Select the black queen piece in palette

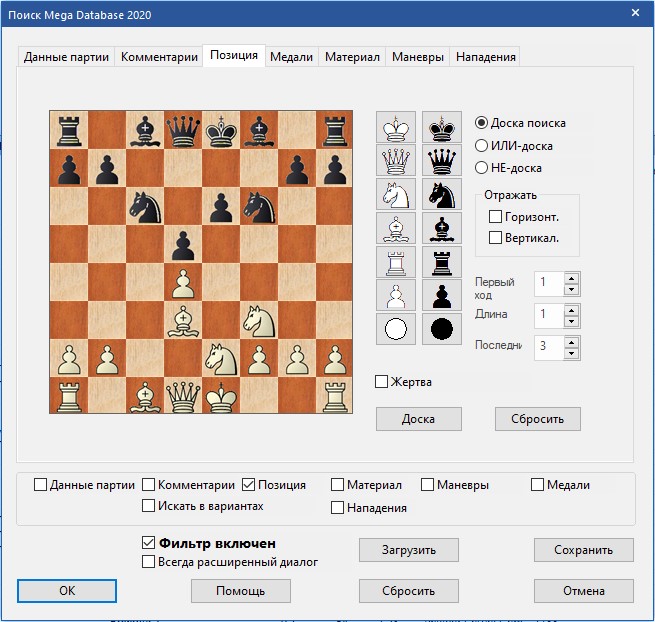point(441,162)
